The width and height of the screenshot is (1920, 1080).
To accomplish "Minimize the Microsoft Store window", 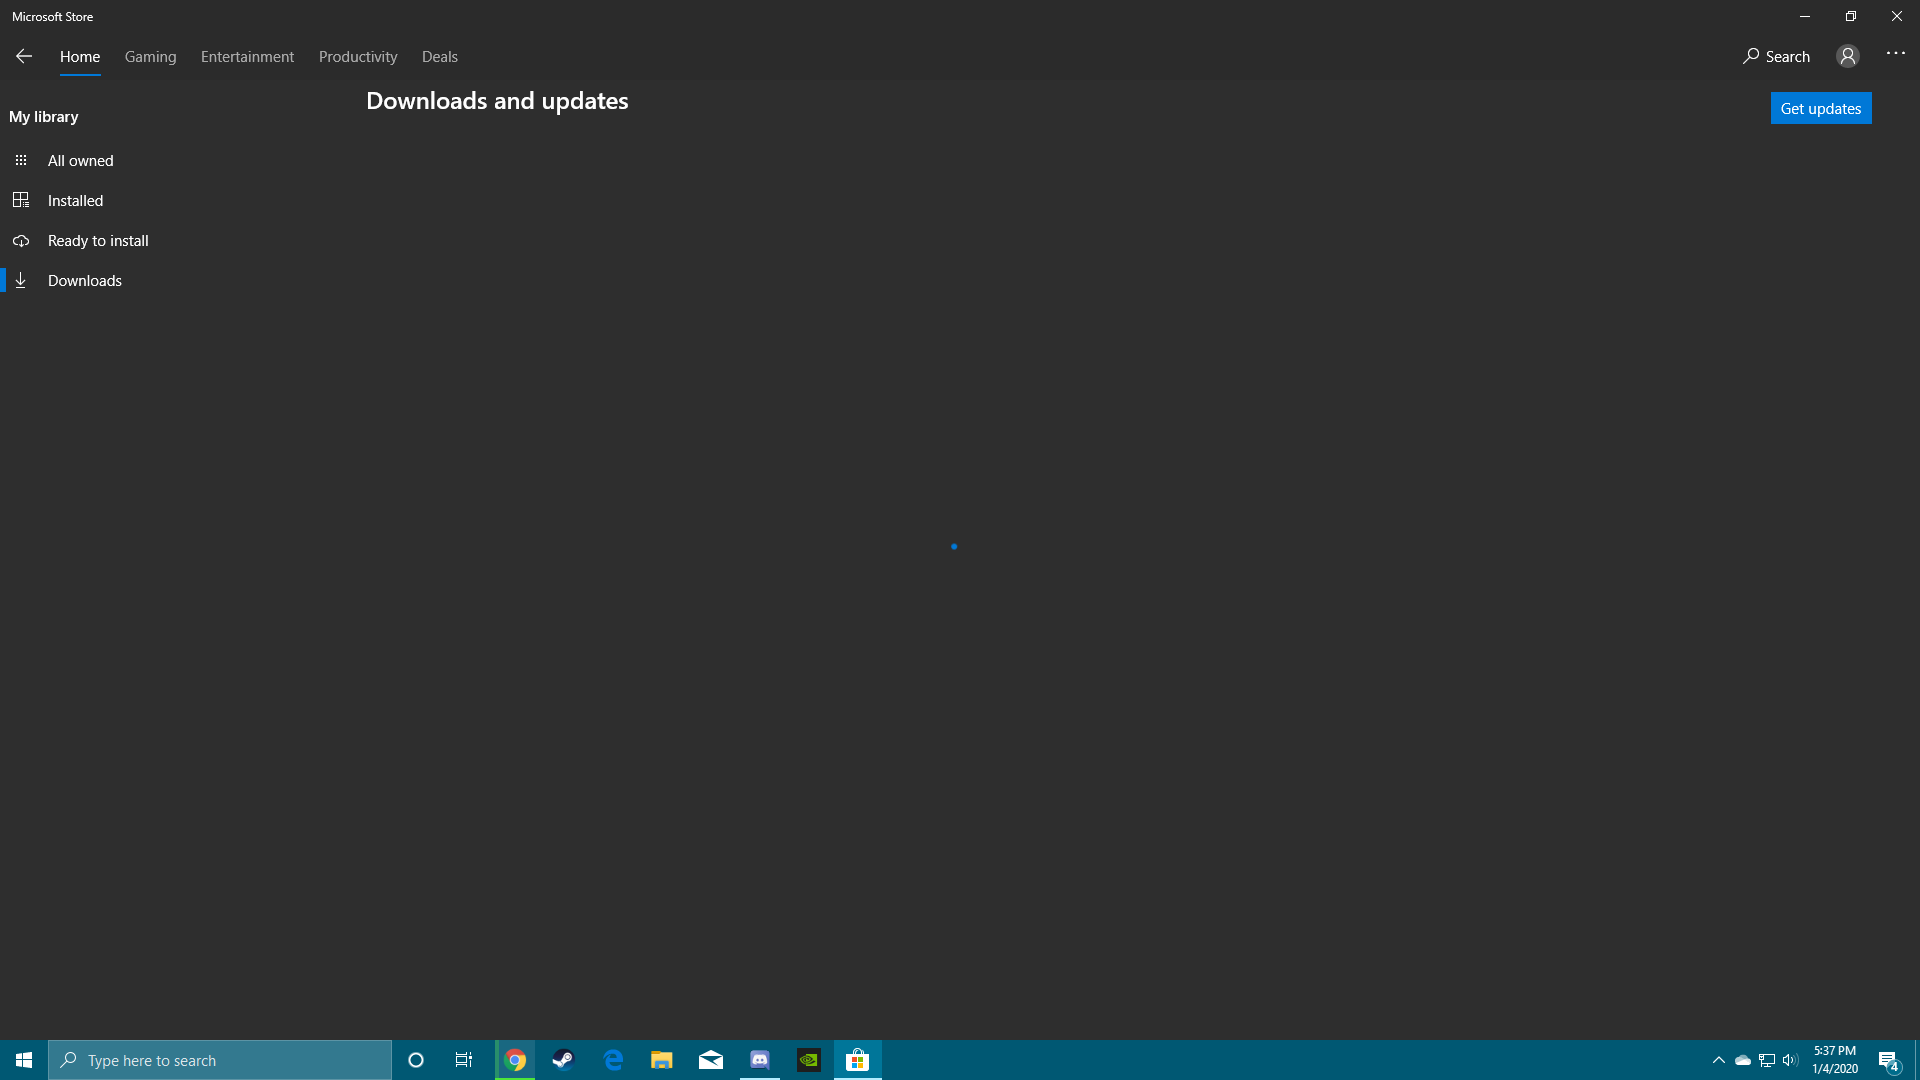I will [x=1805, y=16].
